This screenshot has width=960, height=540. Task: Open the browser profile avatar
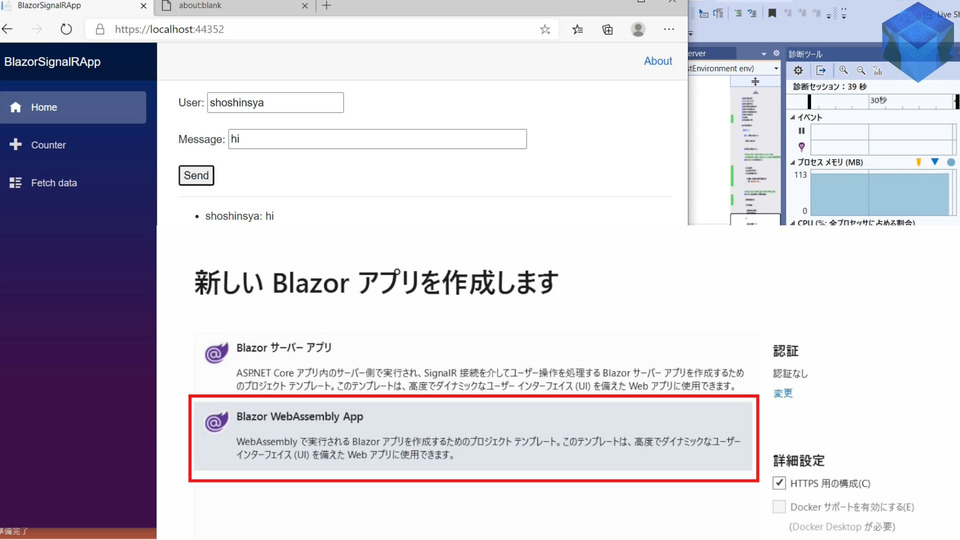pos(638,29)
